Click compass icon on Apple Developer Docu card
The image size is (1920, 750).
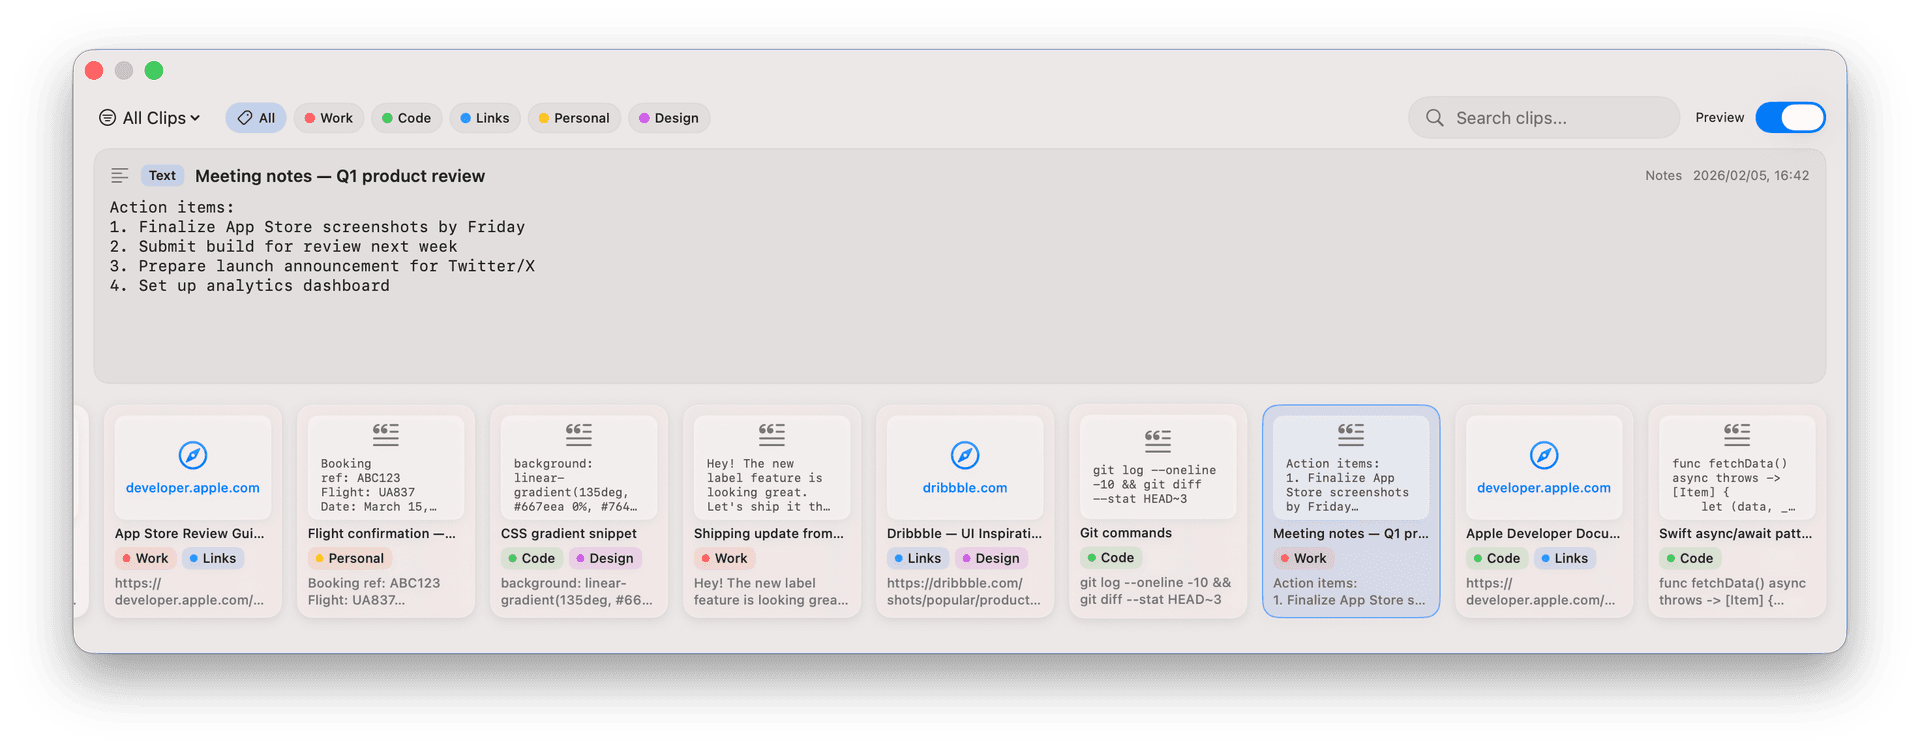[1544, 456]
